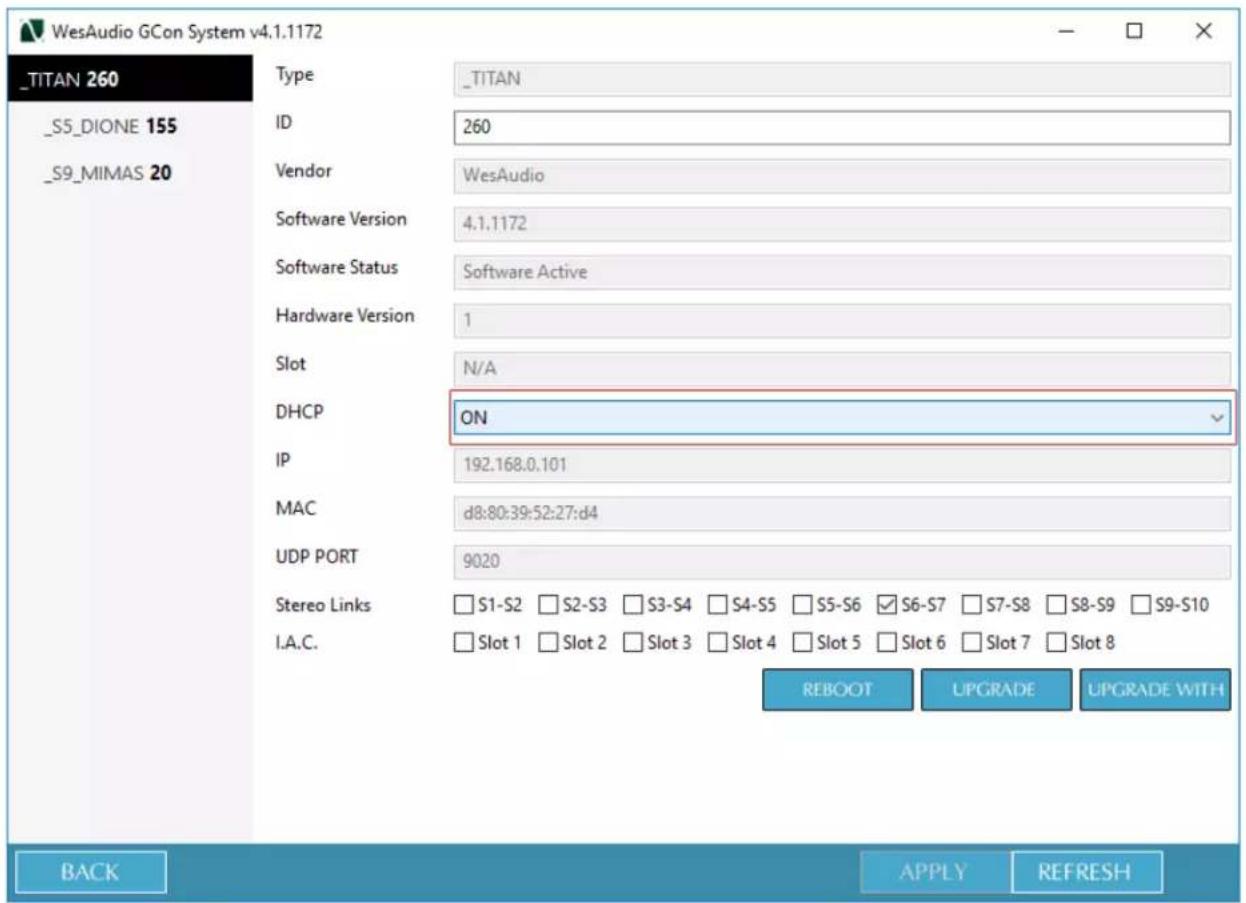Click the REFRESH button

1087,872
